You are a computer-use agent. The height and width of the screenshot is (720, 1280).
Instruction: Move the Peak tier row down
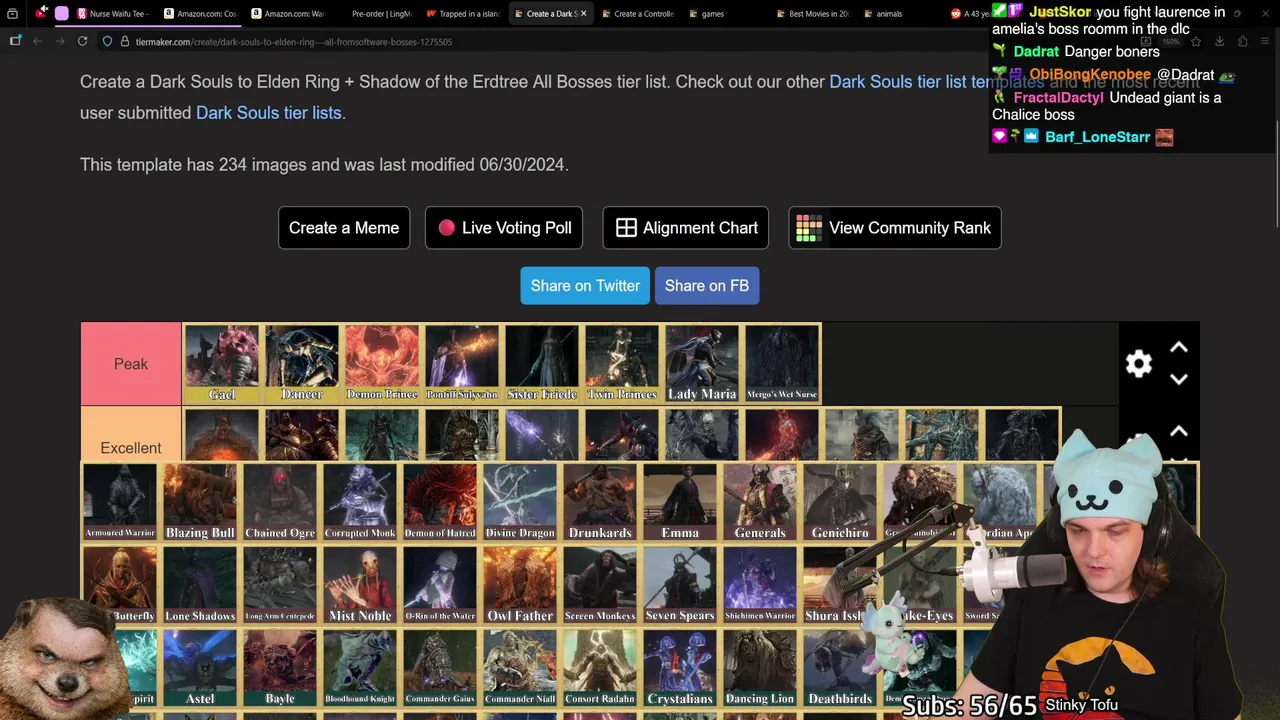1179,379
